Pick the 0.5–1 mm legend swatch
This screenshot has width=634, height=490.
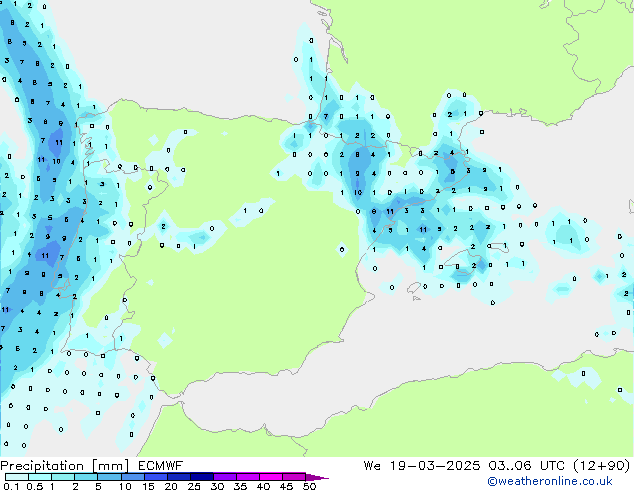(x=40, y=477)
